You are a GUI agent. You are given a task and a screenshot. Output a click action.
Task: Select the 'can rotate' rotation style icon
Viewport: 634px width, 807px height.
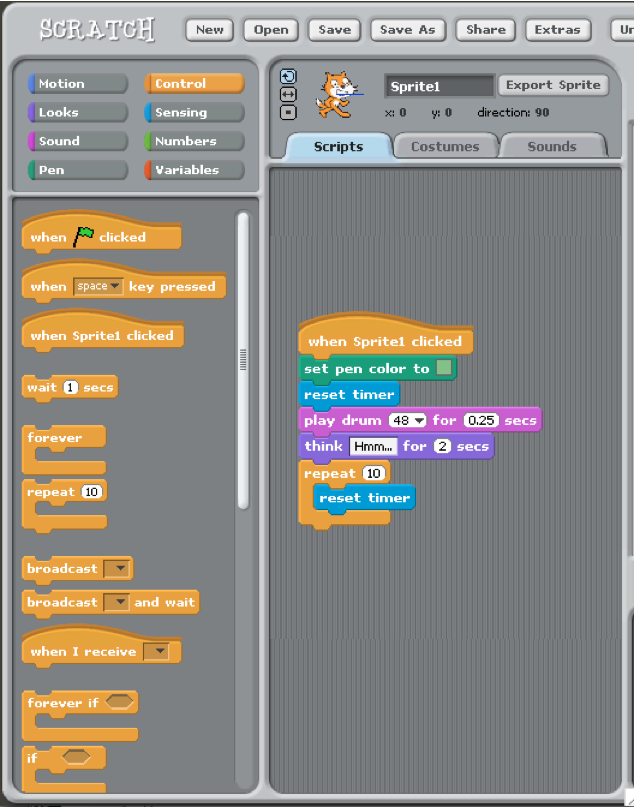click(288, 77)
